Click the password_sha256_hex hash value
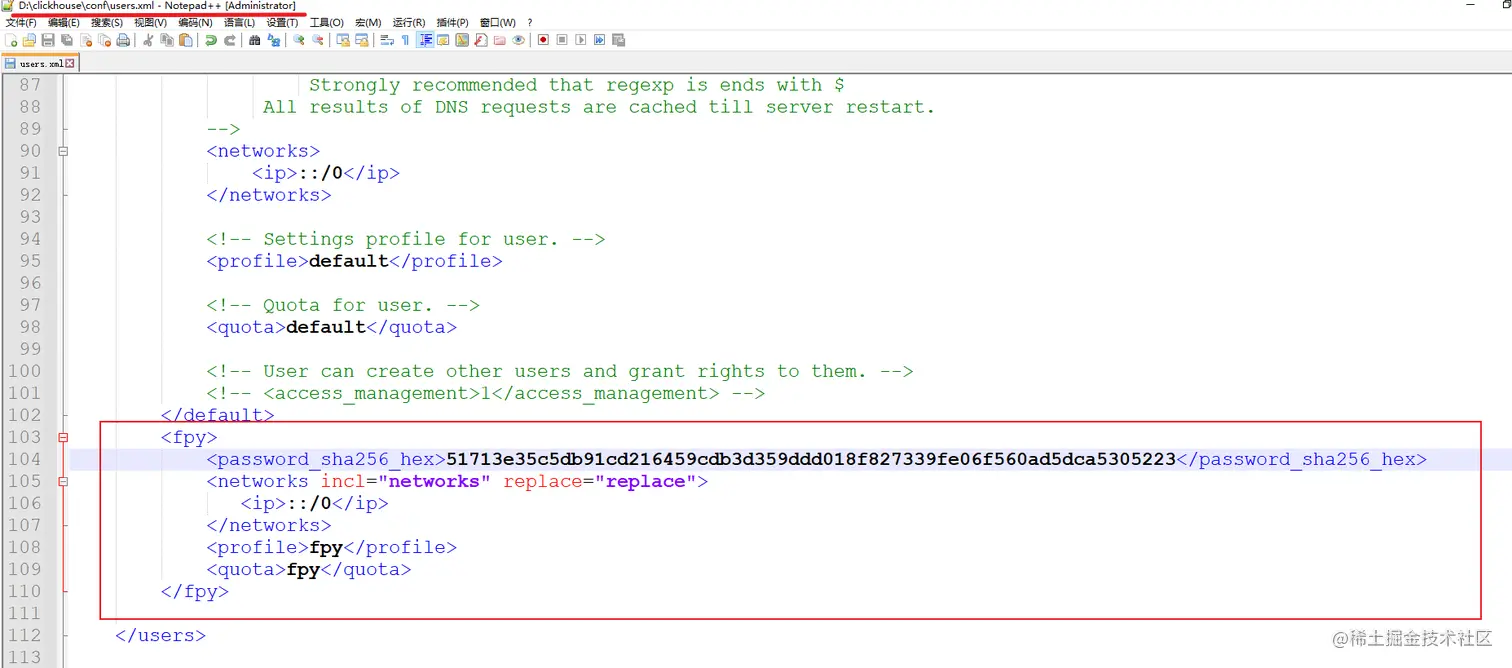Image resolution: width=1512 pixels, height=668 pixels. 811,459
